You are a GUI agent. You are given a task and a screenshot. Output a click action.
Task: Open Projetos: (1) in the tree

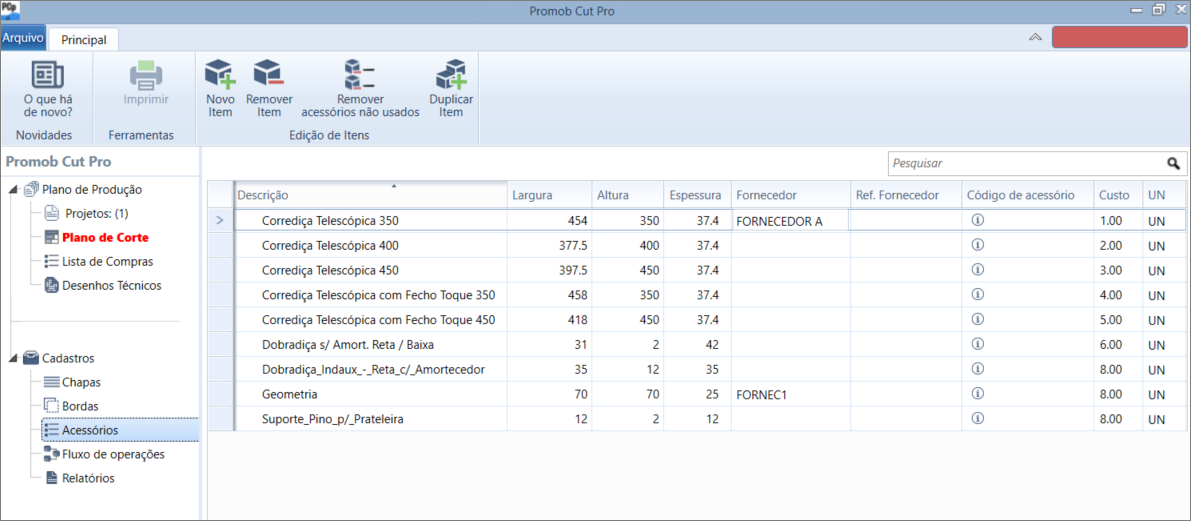coord(96,213)
